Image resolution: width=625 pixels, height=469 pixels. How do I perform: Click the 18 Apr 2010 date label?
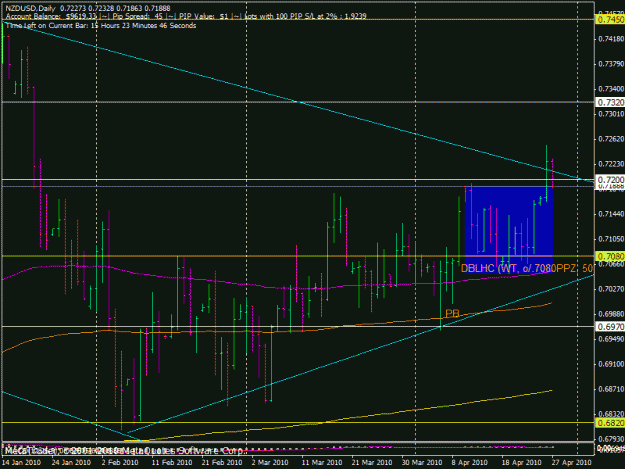tap(521, 462)
